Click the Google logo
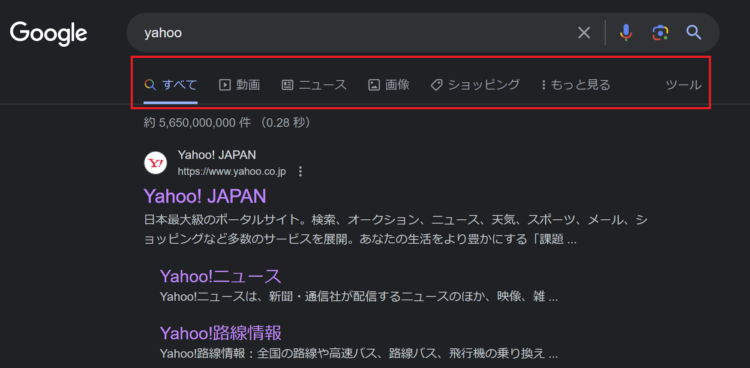 tap(48, 33)
